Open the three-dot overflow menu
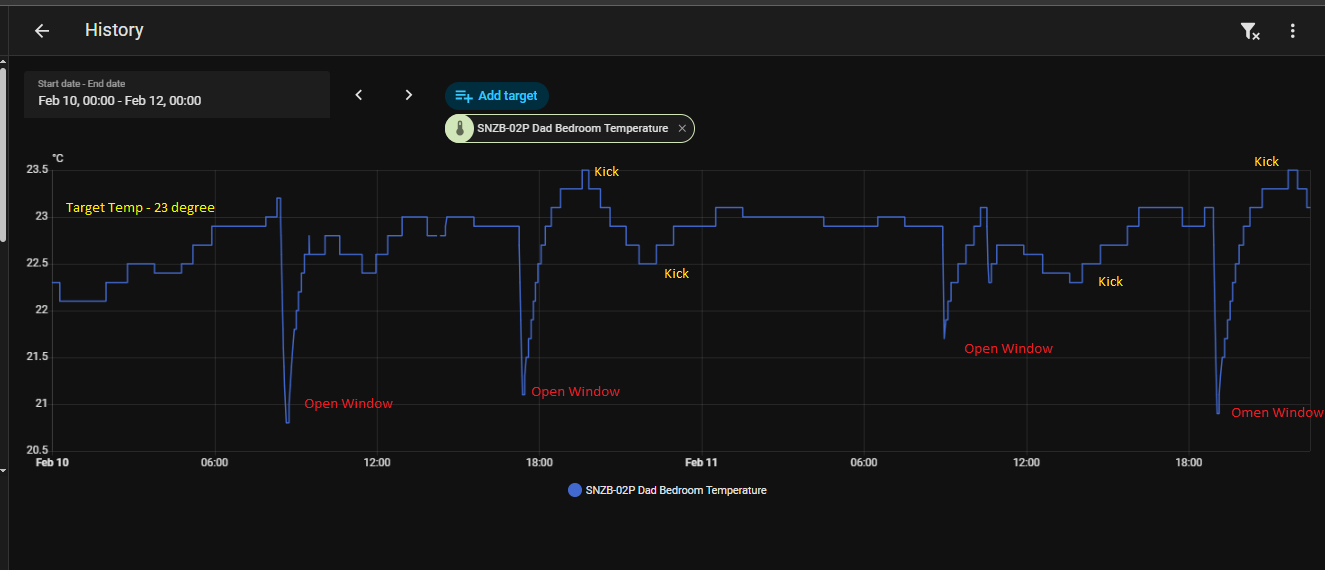The width and height of the screenshot is (1327, 570). click(x=1292, y=31)
